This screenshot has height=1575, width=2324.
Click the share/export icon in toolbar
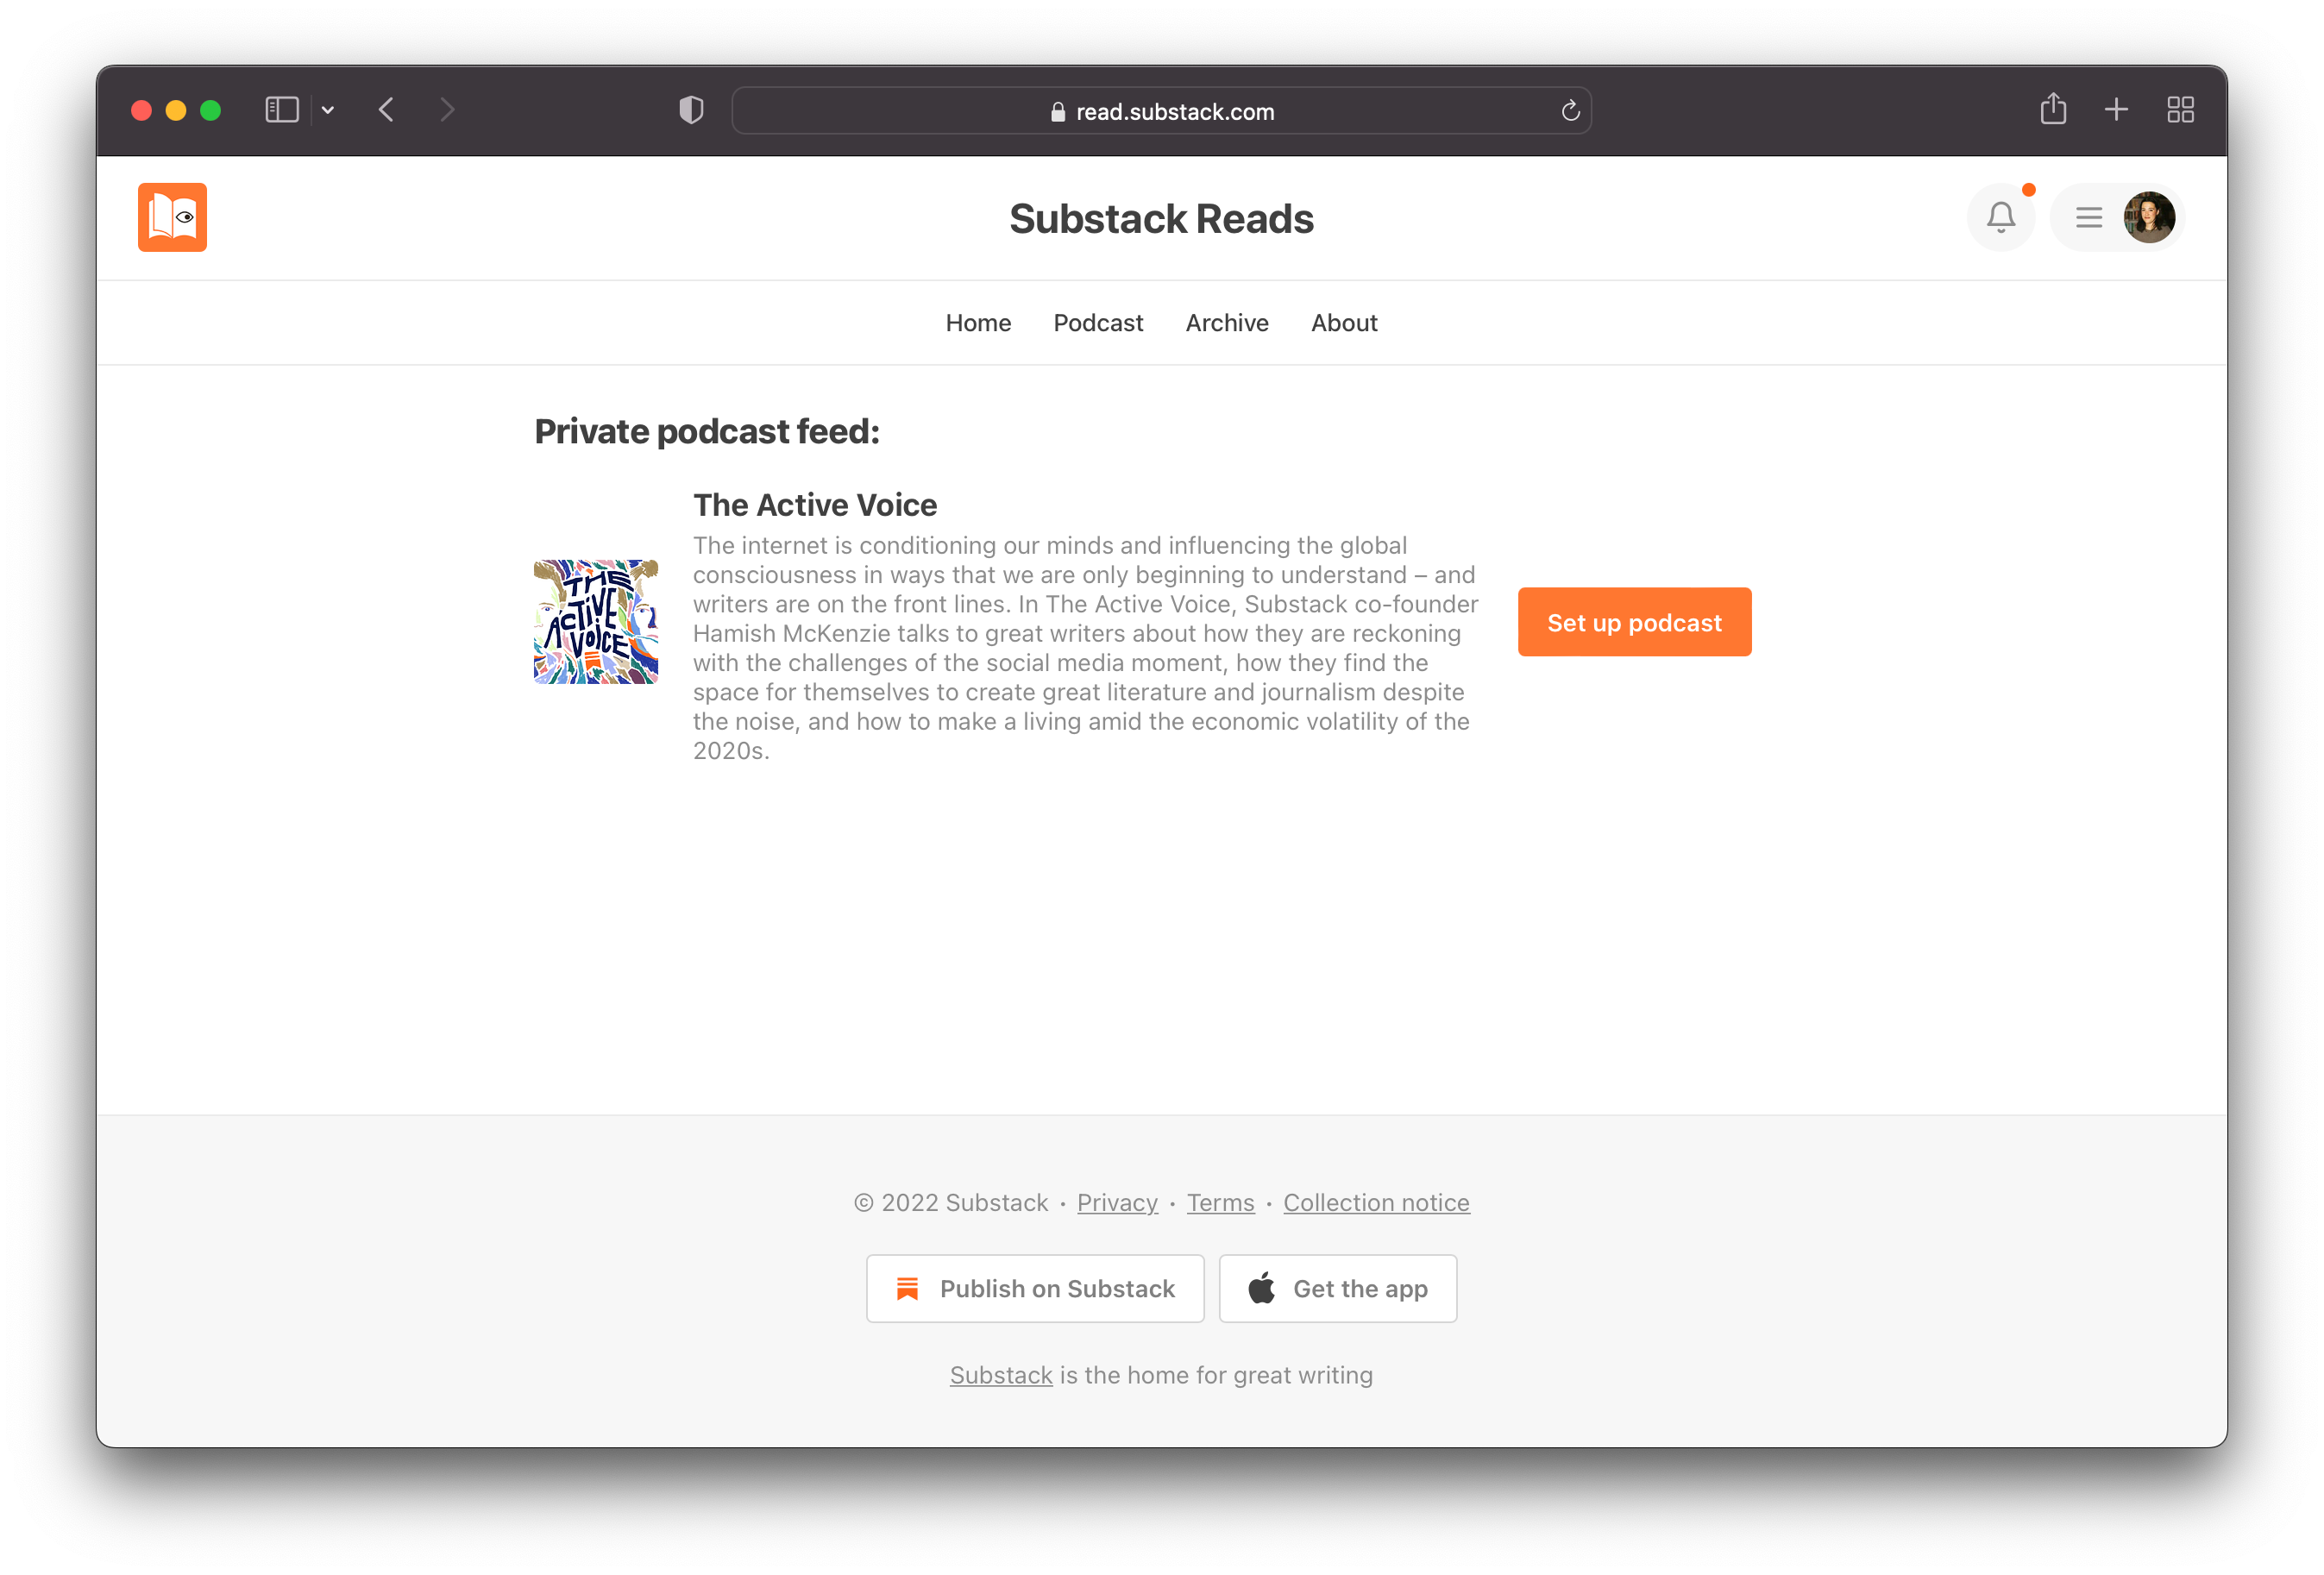[2051, 110]
